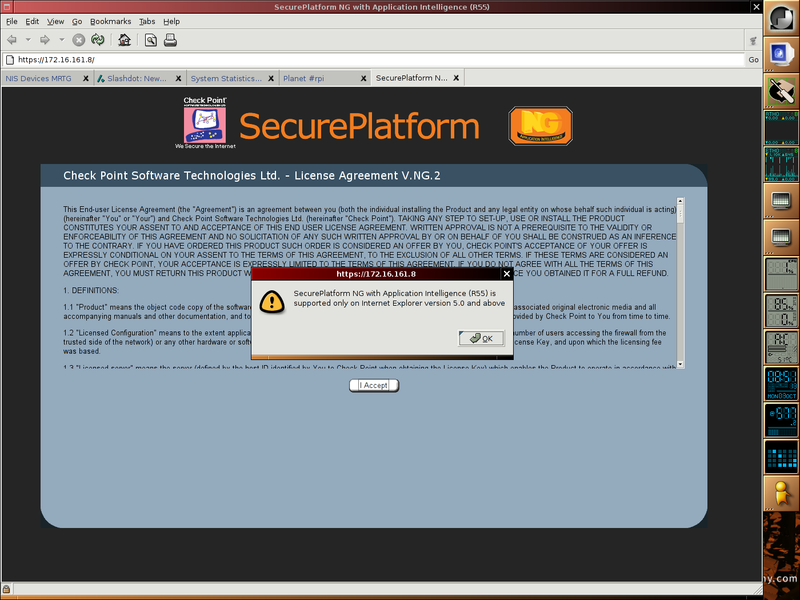Click the CPU load monitor dockapp

[781, 274]
